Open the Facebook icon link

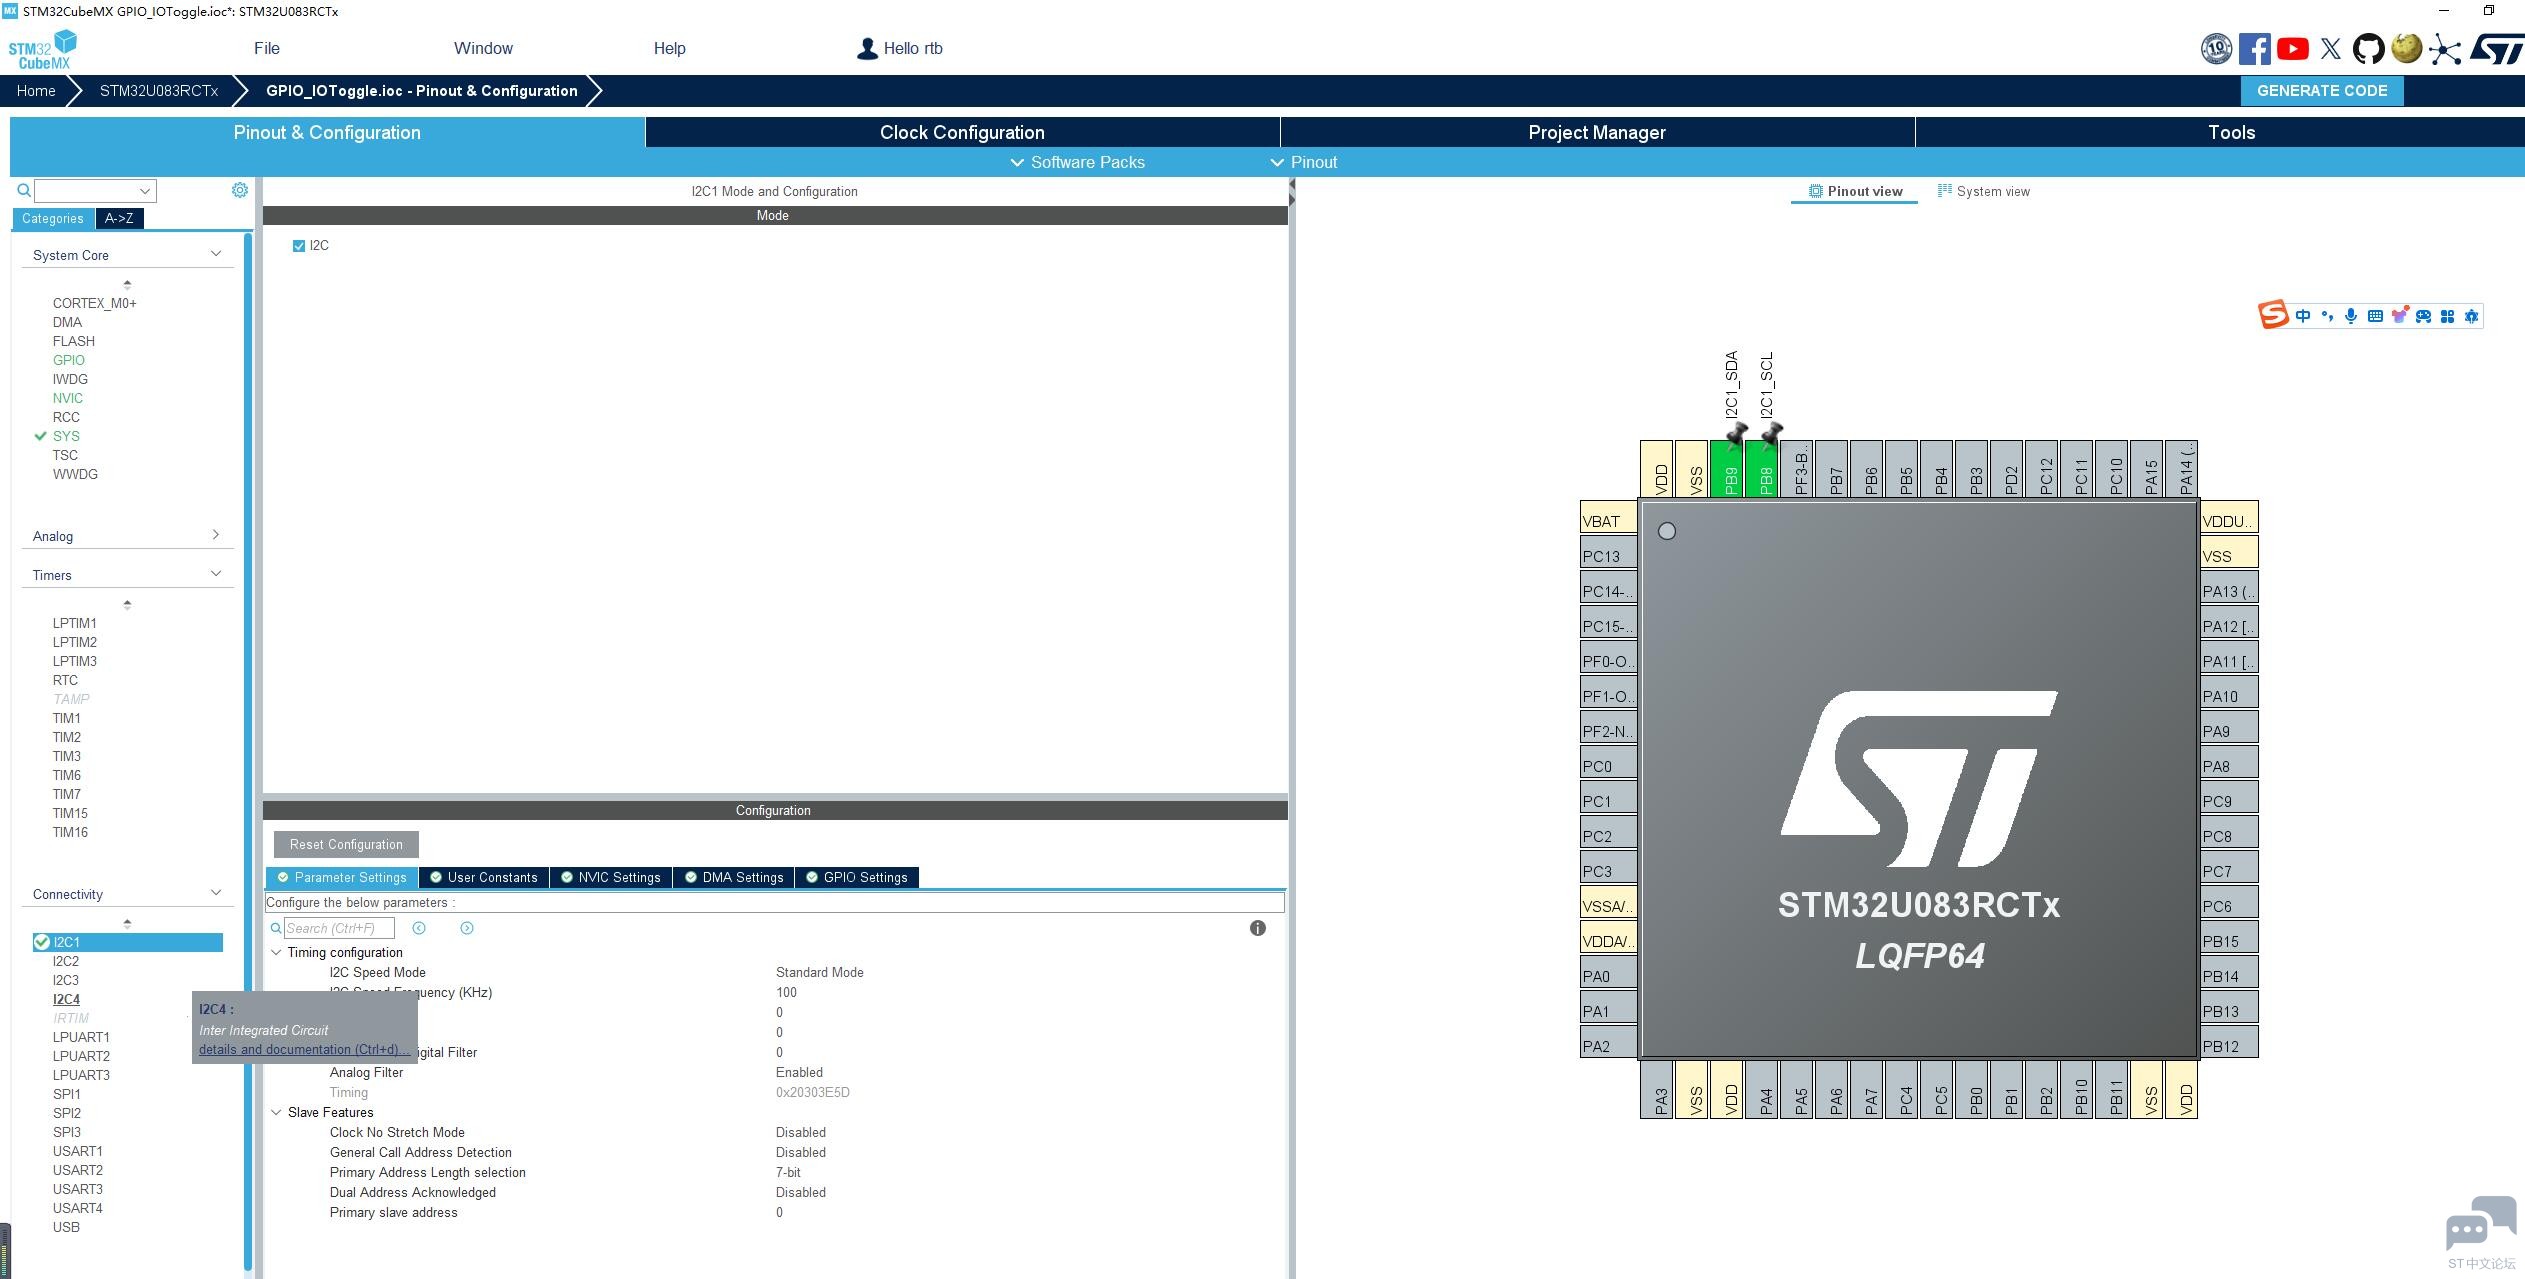point(2254,48)
